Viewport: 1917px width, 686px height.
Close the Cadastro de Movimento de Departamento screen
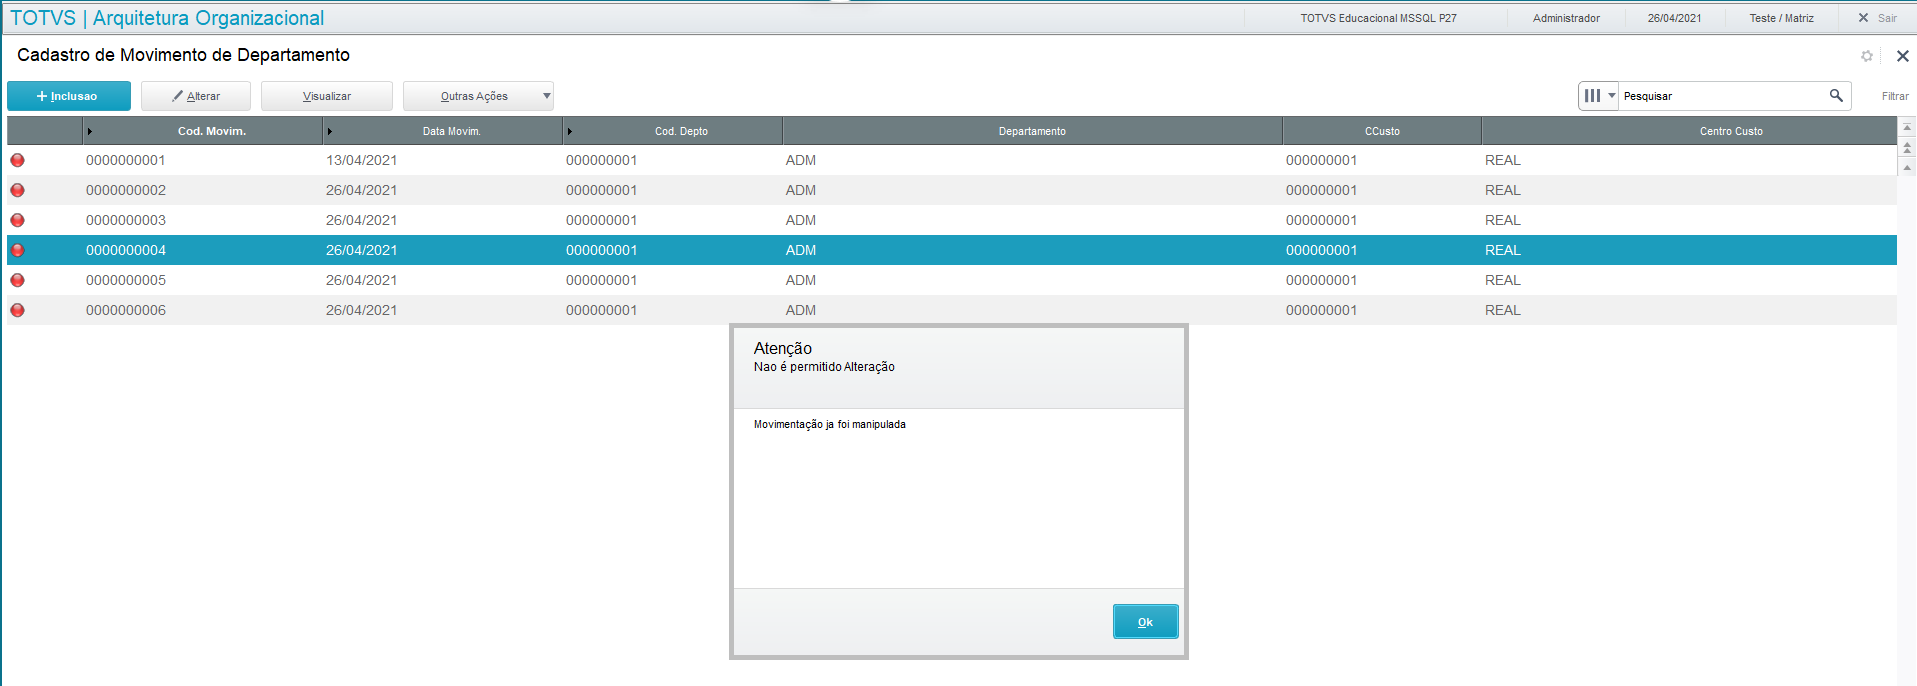pyautogui.click(x=1903, y=56)
